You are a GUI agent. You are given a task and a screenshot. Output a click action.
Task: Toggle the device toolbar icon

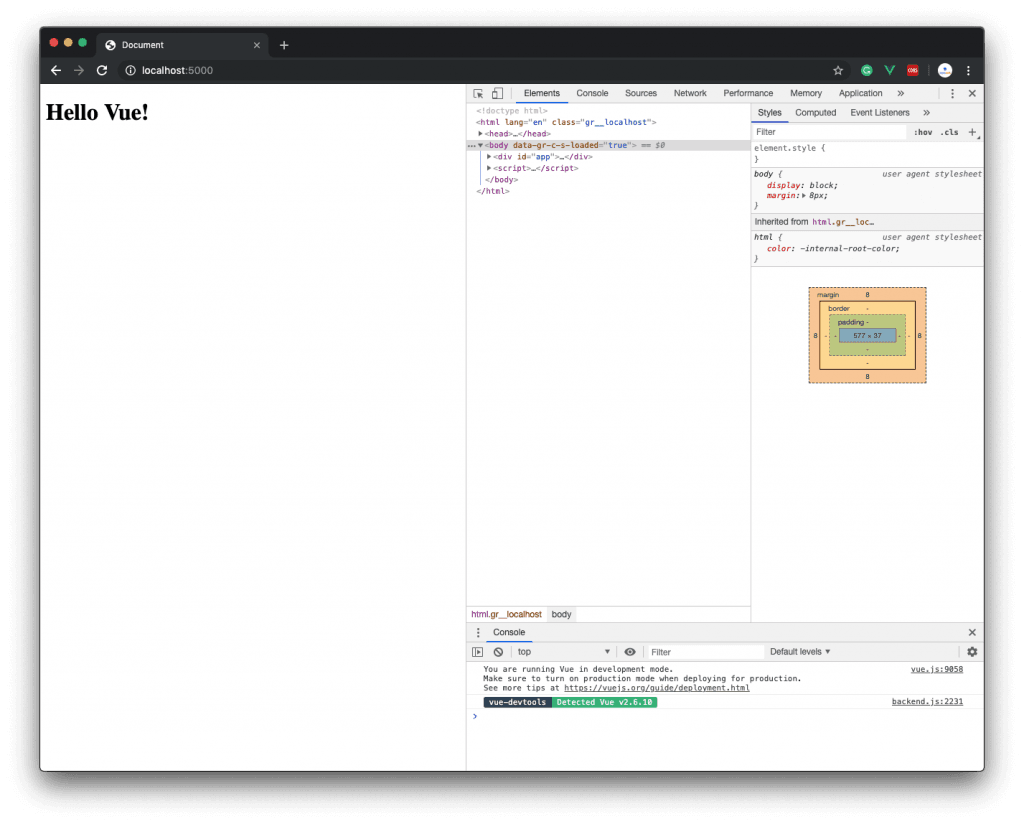point(498,93)
